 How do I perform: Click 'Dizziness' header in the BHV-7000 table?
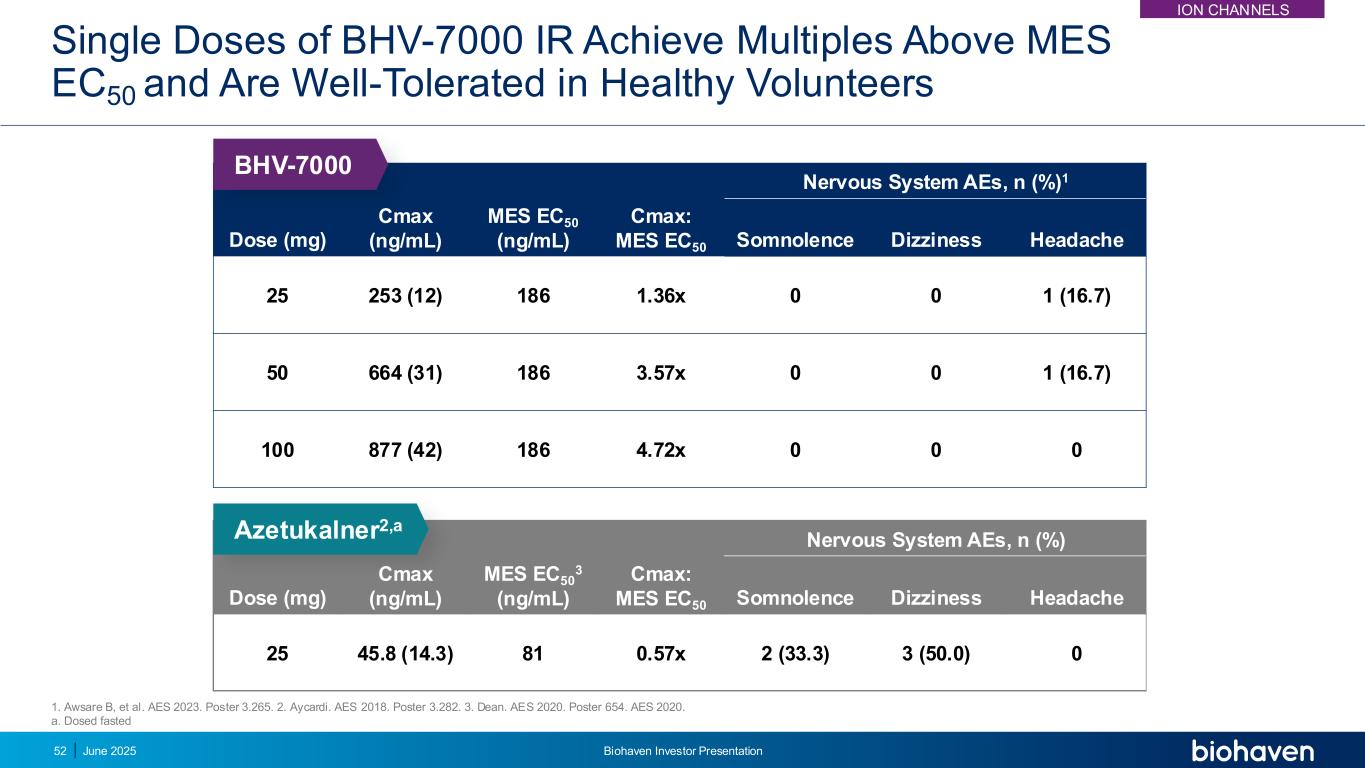(x=936, y=240)
